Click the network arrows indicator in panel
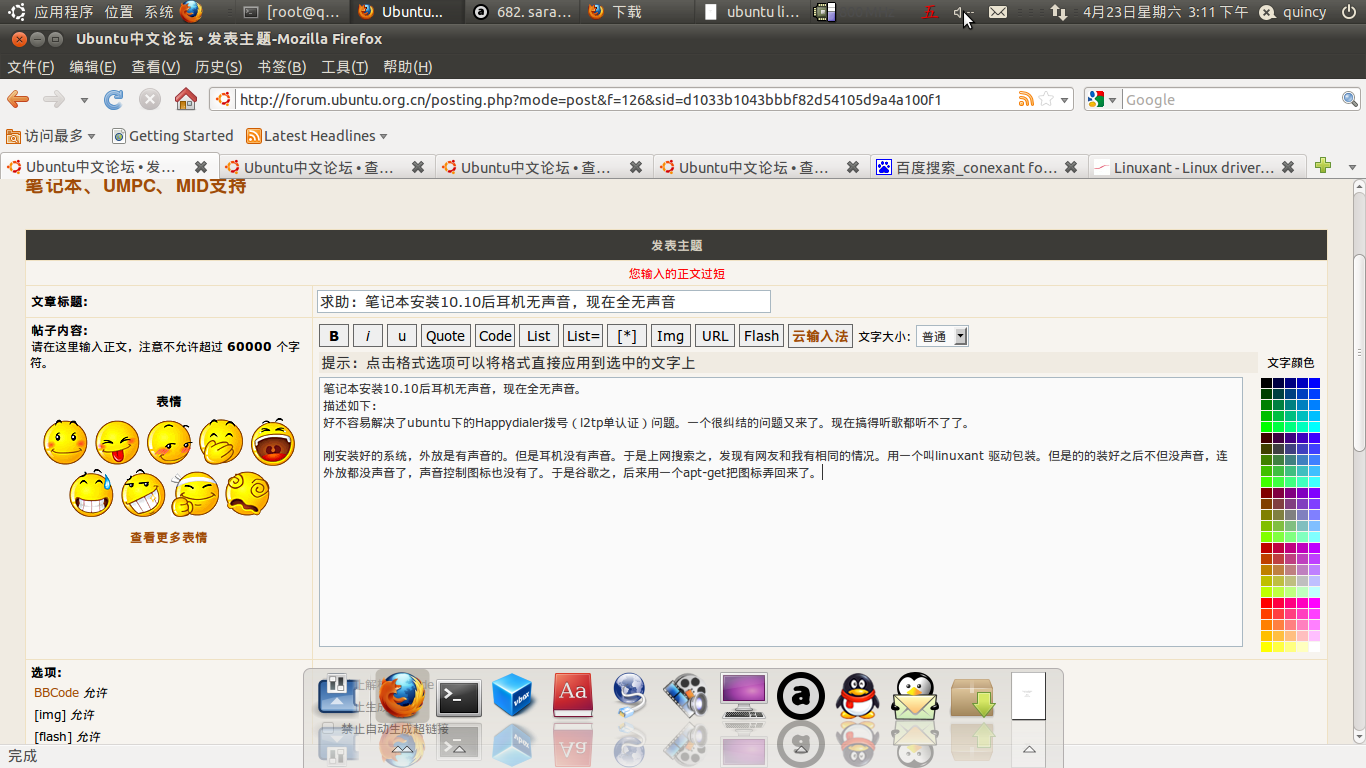This screenshot has height=768, width=1366. [1058, 12]
